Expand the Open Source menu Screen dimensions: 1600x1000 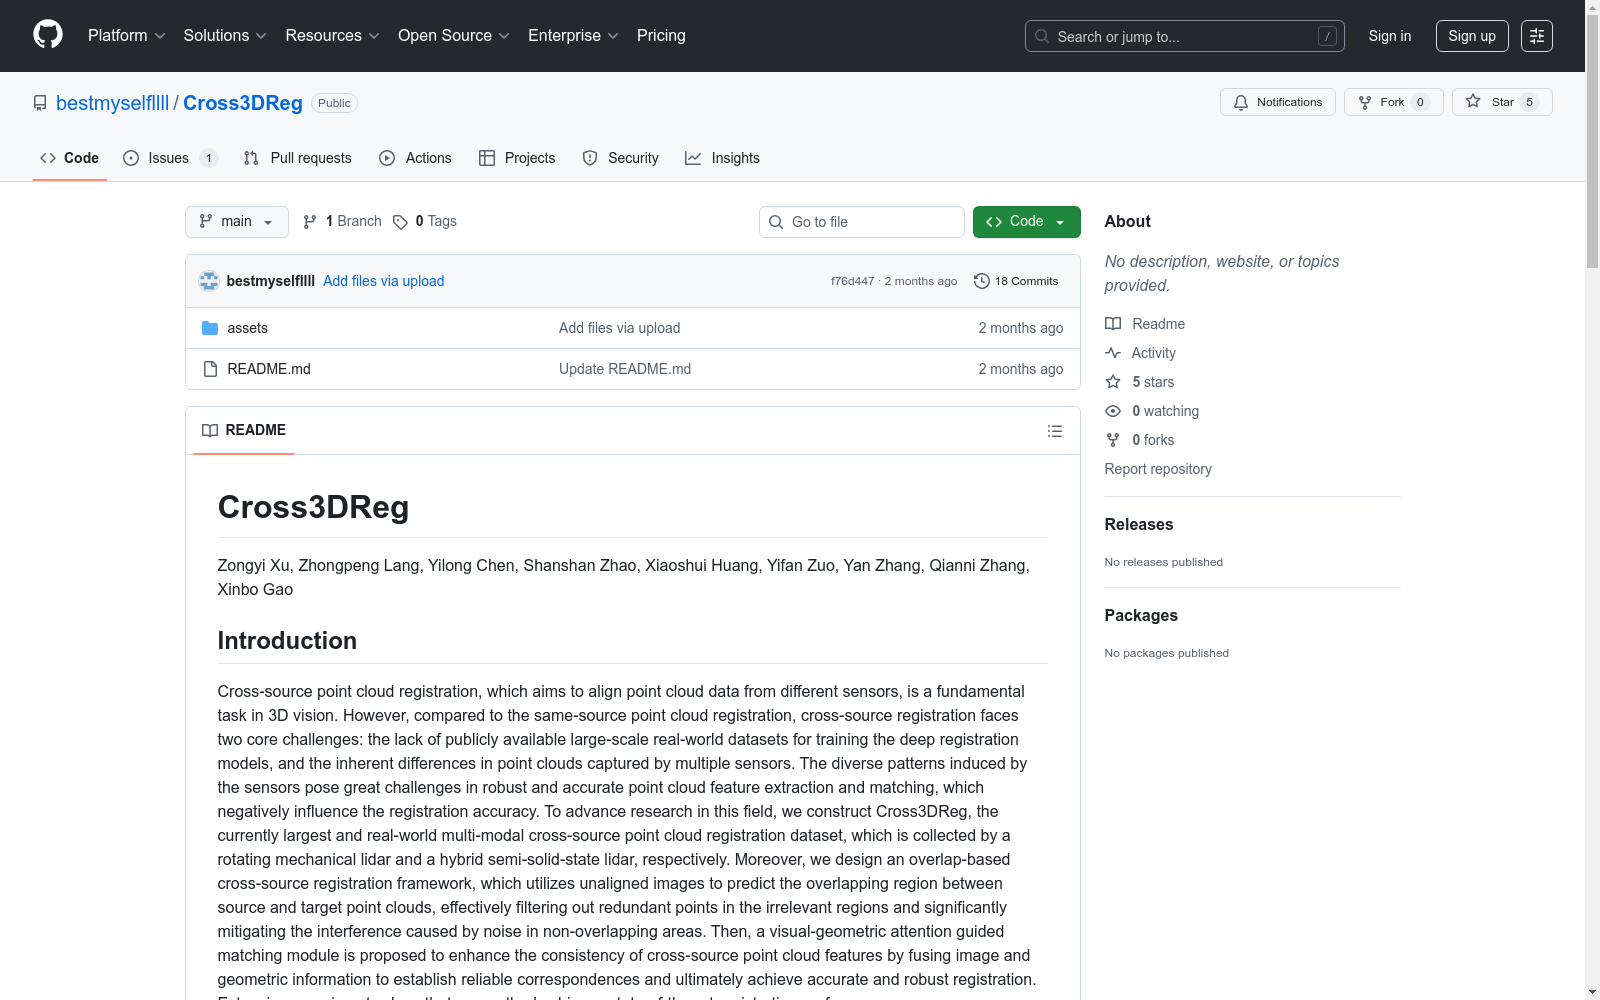pos(454,36)
